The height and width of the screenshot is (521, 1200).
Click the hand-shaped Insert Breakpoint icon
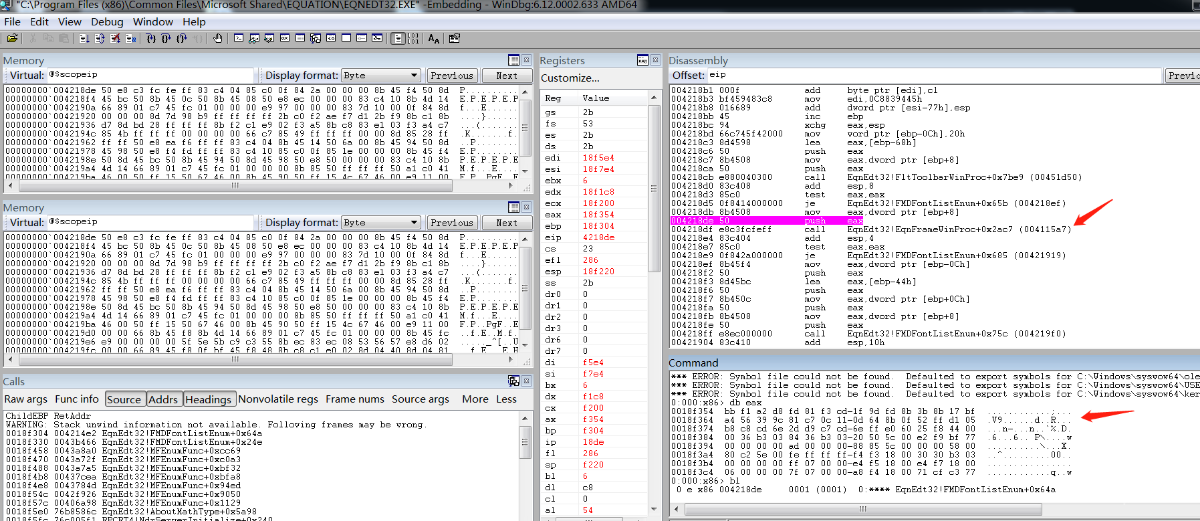coord(217,38)
